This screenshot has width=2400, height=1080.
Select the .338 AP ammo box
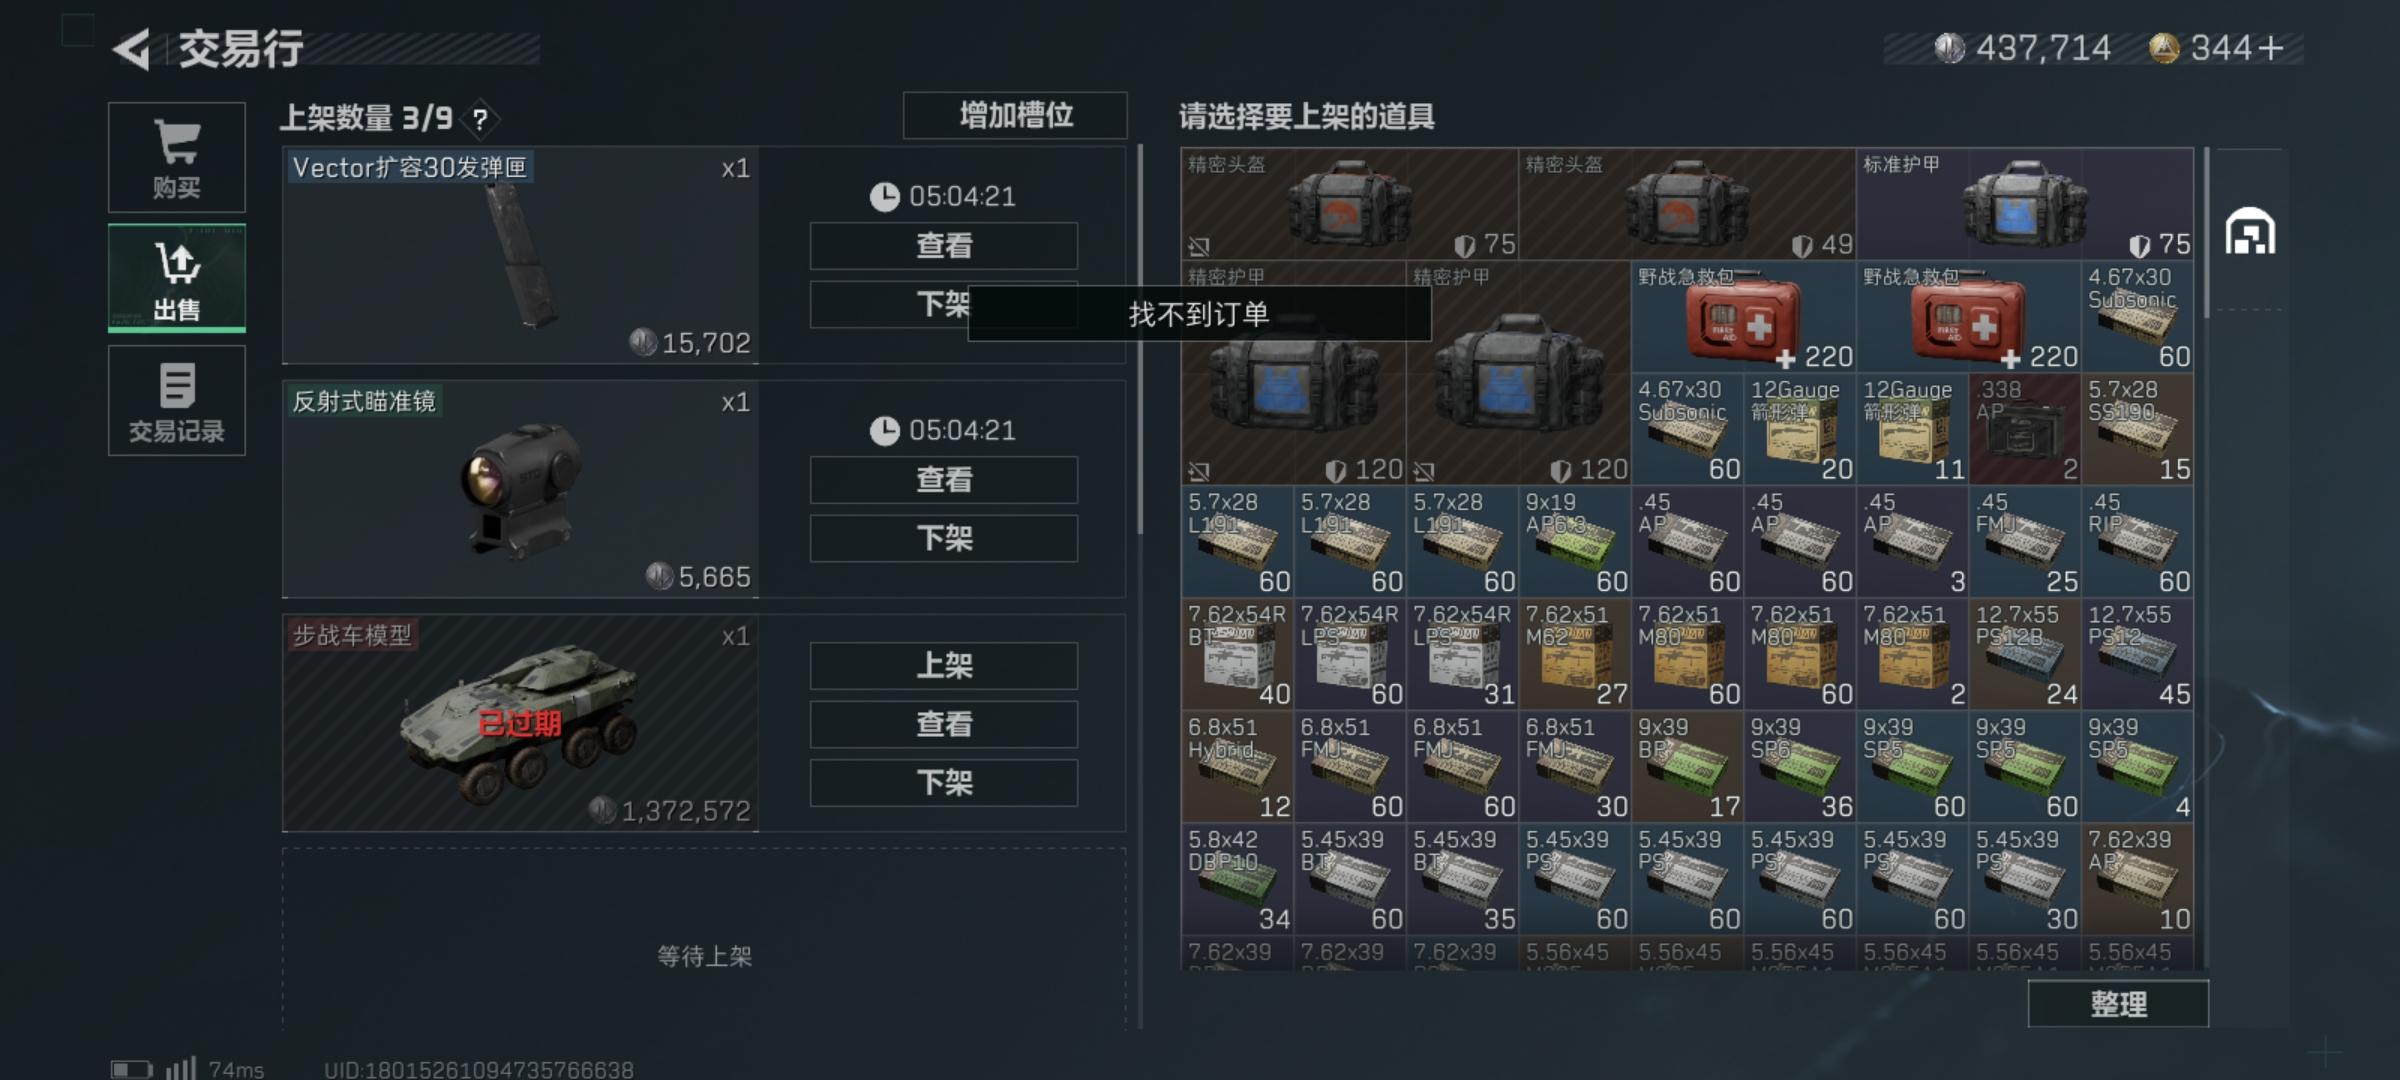(x=2025, y=429)
